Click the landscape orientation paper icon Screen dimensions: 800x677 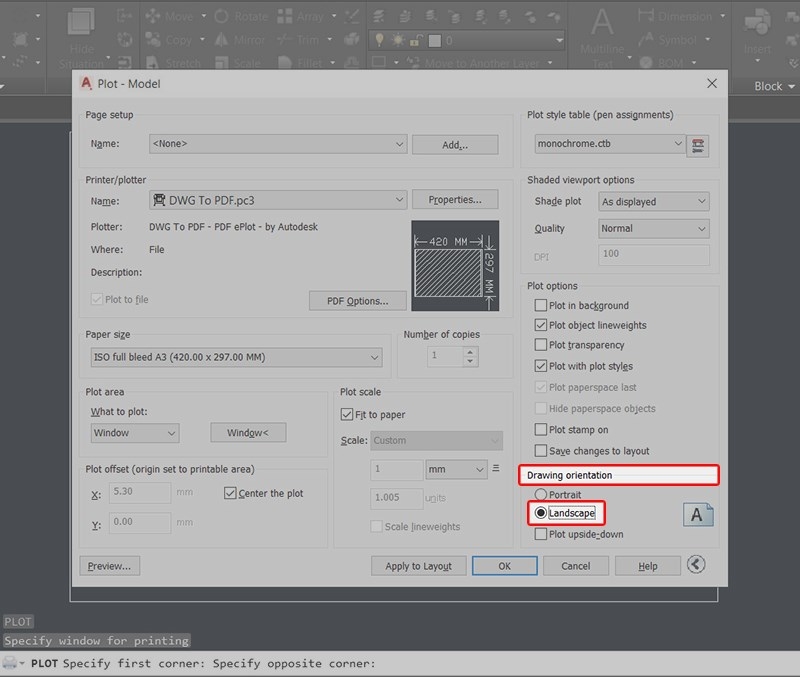point(699,513)
